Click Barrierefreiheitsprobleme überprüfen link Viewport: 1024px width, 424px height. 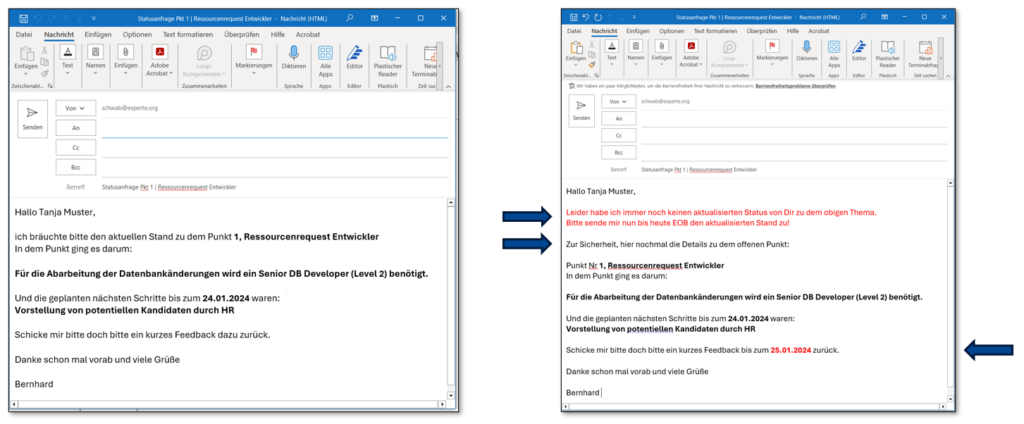(x=795, y=86)
